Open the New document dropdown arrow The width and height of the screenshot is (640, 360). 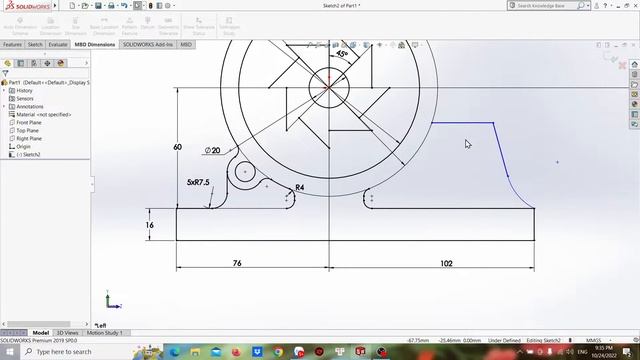click(78, 6)
